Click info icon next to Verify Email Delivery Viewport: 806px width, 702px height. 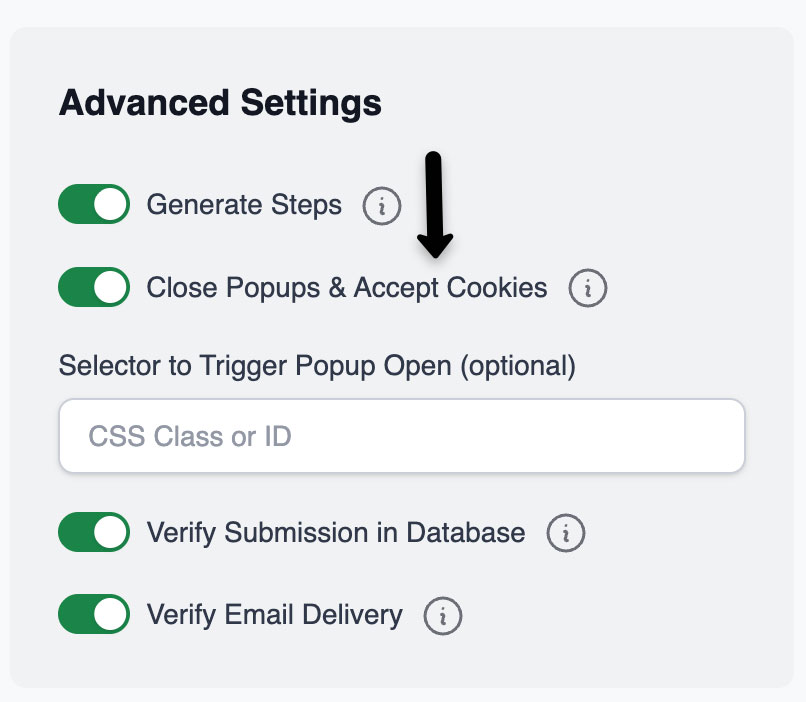click(x=443, y=615)
